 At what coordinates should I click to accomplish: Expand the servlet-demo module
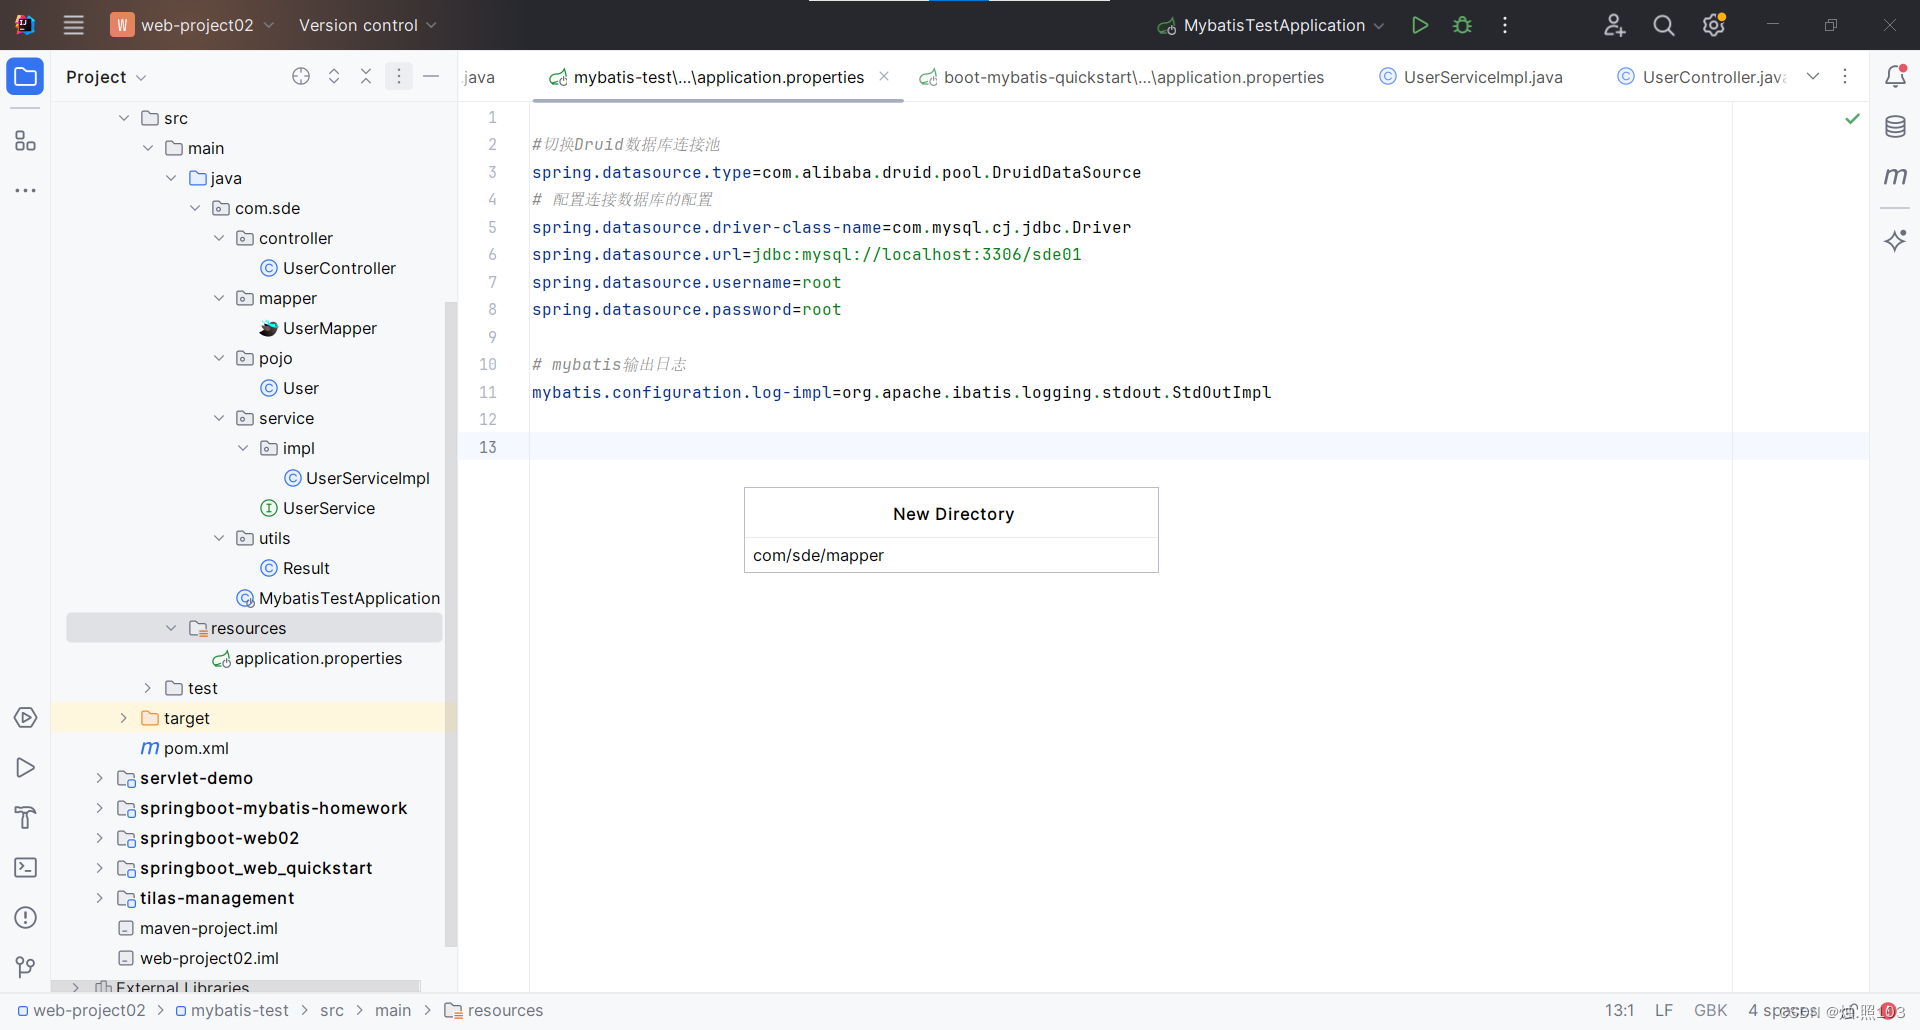coord(99,778)
